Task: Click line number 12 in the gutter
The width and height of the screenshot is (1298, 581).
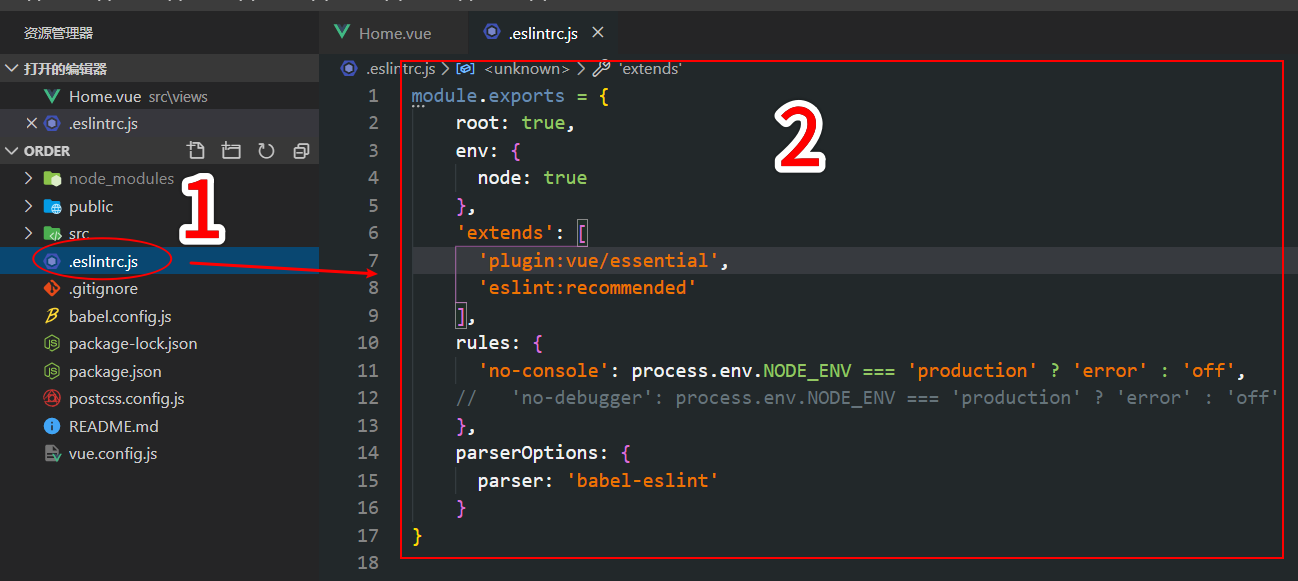Action: 368,398
